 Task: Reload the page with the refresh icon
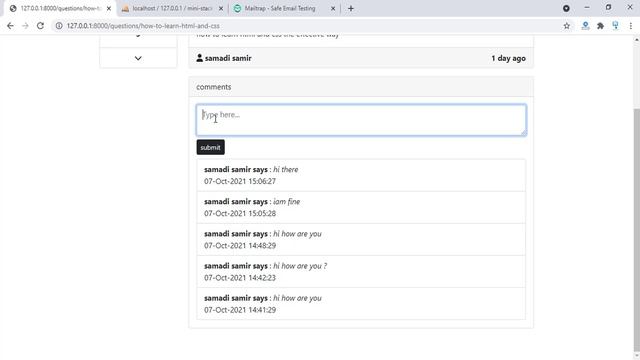tap(40, 26)
